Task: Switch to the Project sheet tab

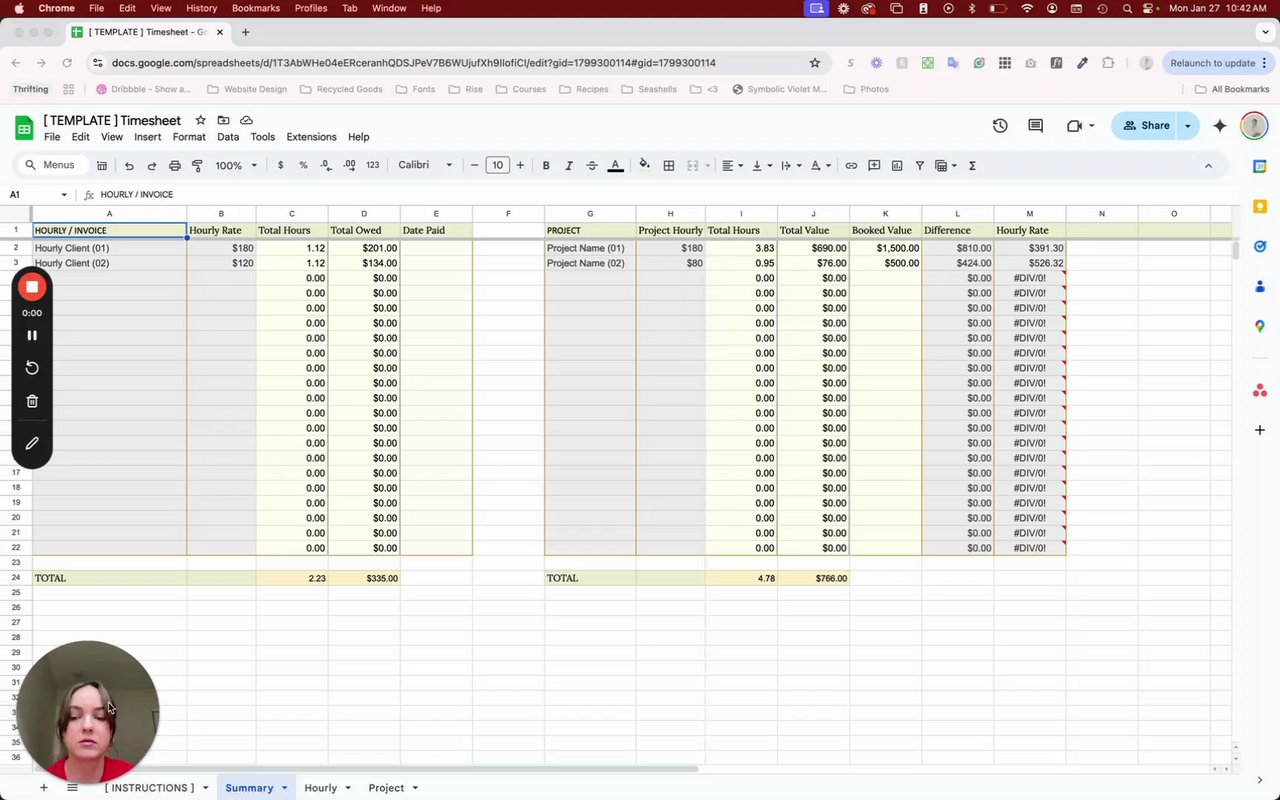Action: 386,788
